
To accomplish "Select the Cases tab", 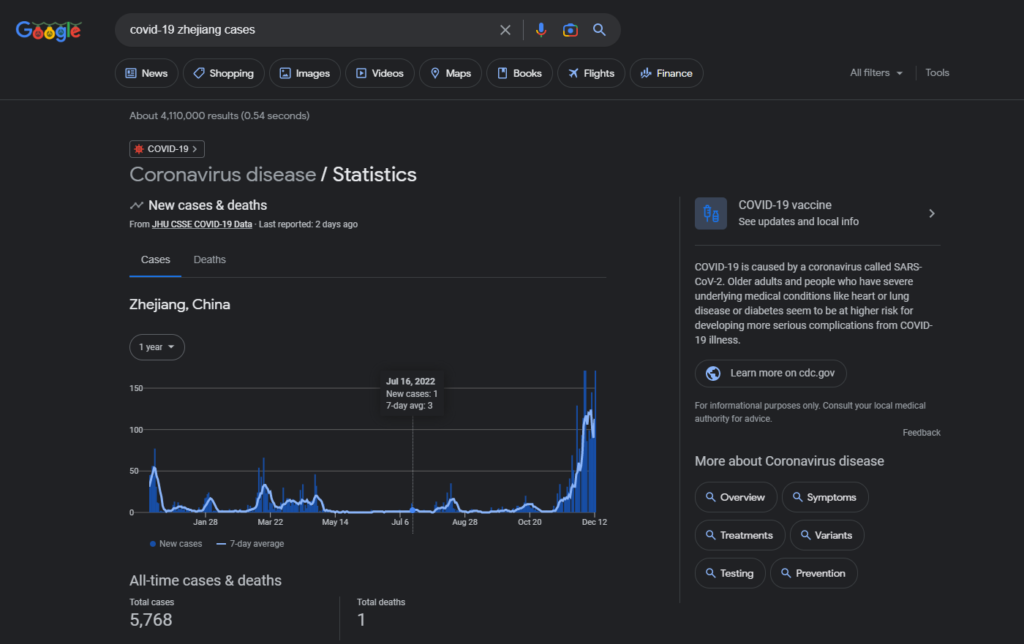I will (155, 259).
